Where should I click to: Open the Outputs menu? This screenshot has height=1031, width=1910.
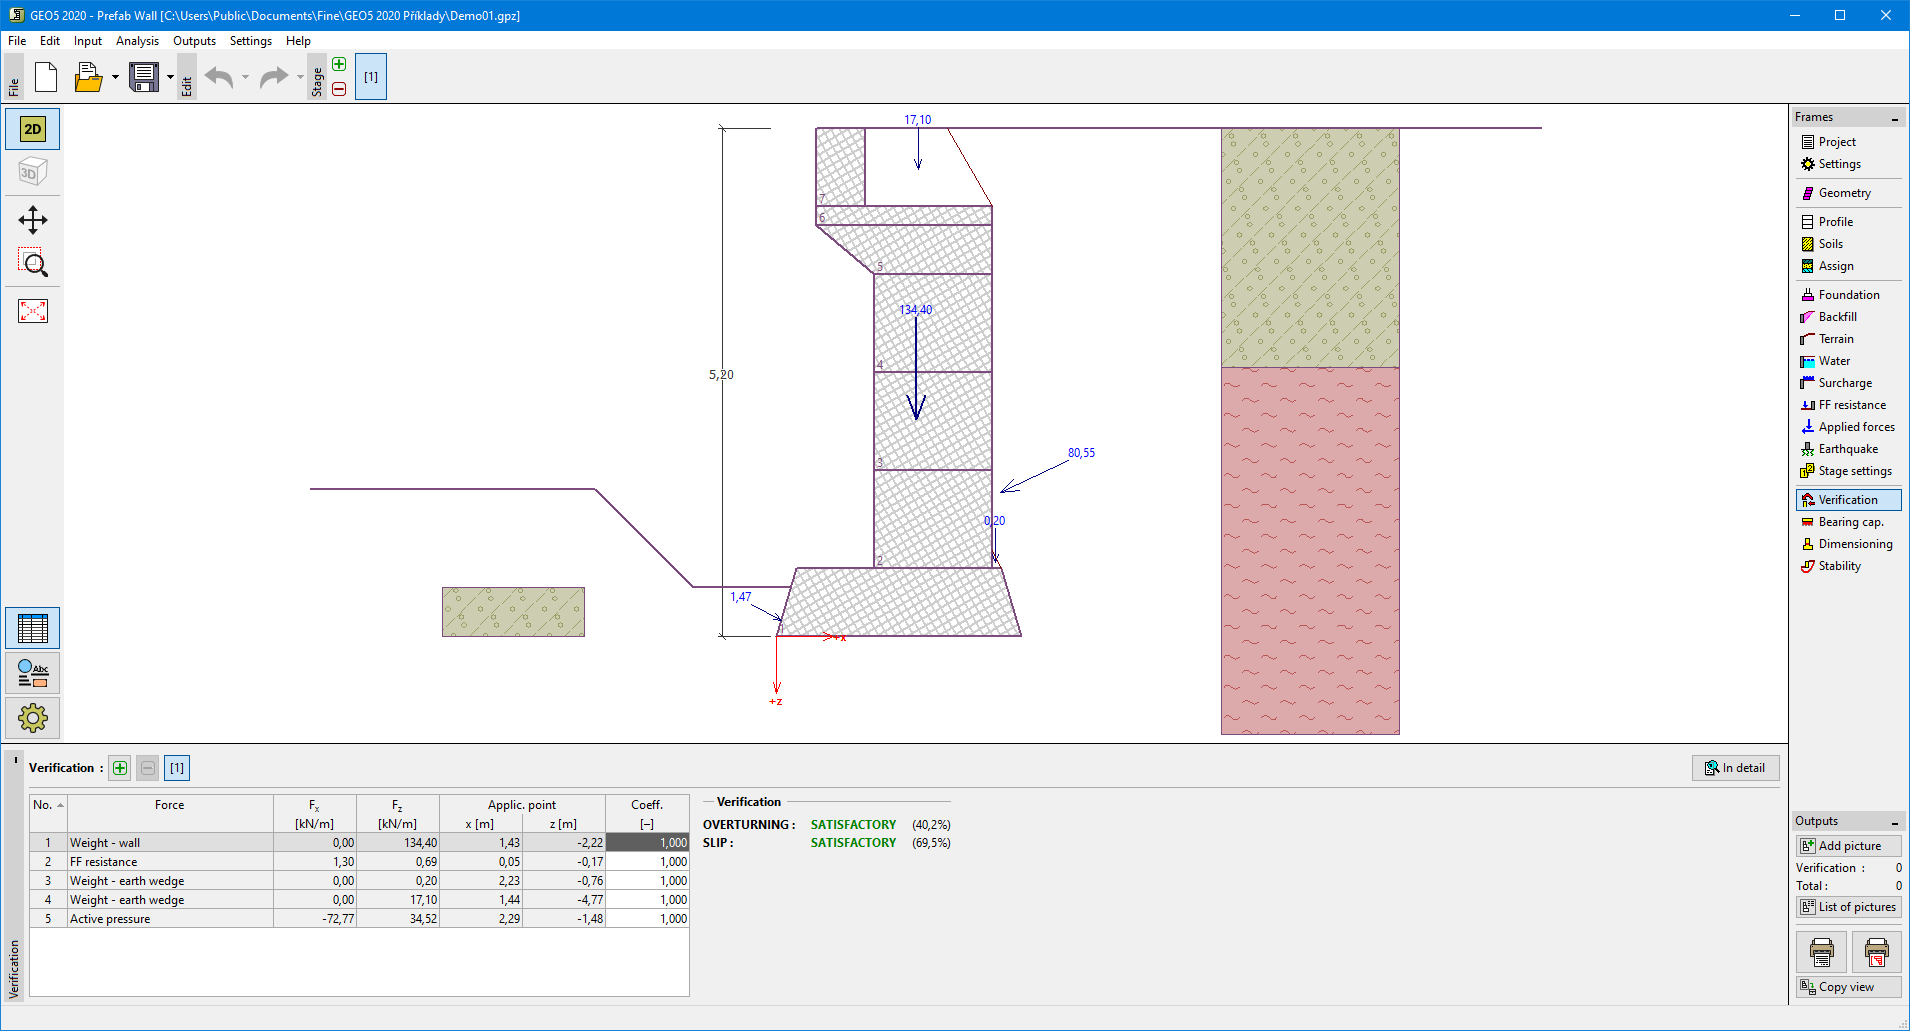point(194,41)
